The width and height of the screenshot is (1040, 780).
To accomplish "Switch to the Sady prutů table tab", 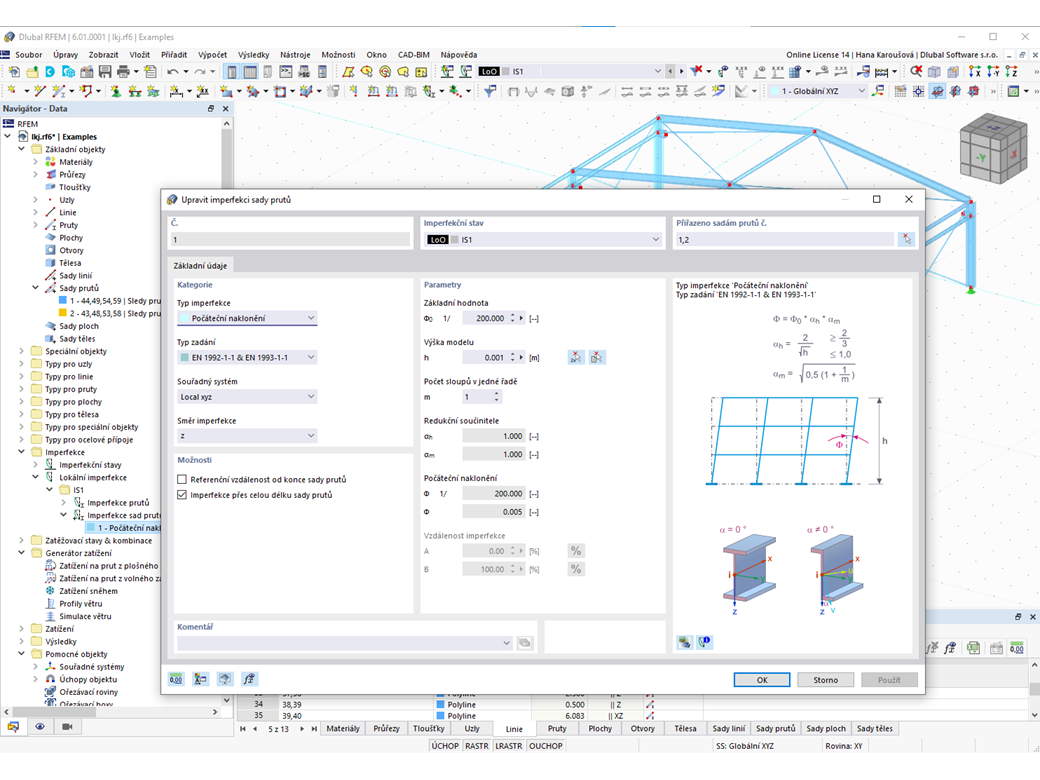I will point(775,728).
